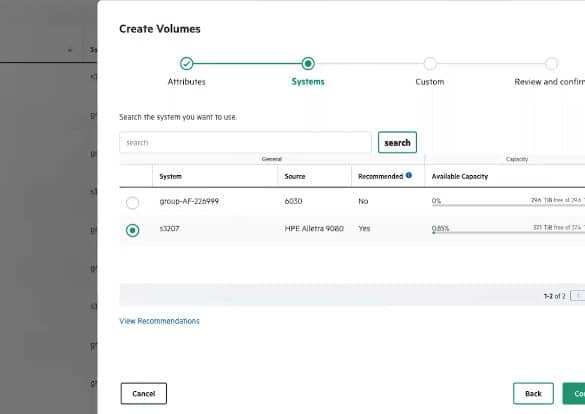
Task: Open the Attributes step label
Action: pyautogui.click(x=186, y=82)
